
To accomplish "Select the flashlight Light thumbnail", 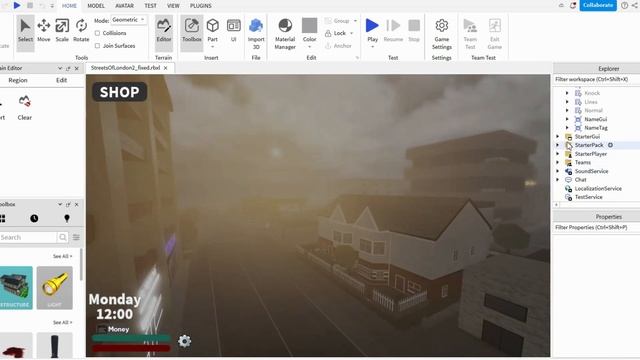I will coord(55,288).
